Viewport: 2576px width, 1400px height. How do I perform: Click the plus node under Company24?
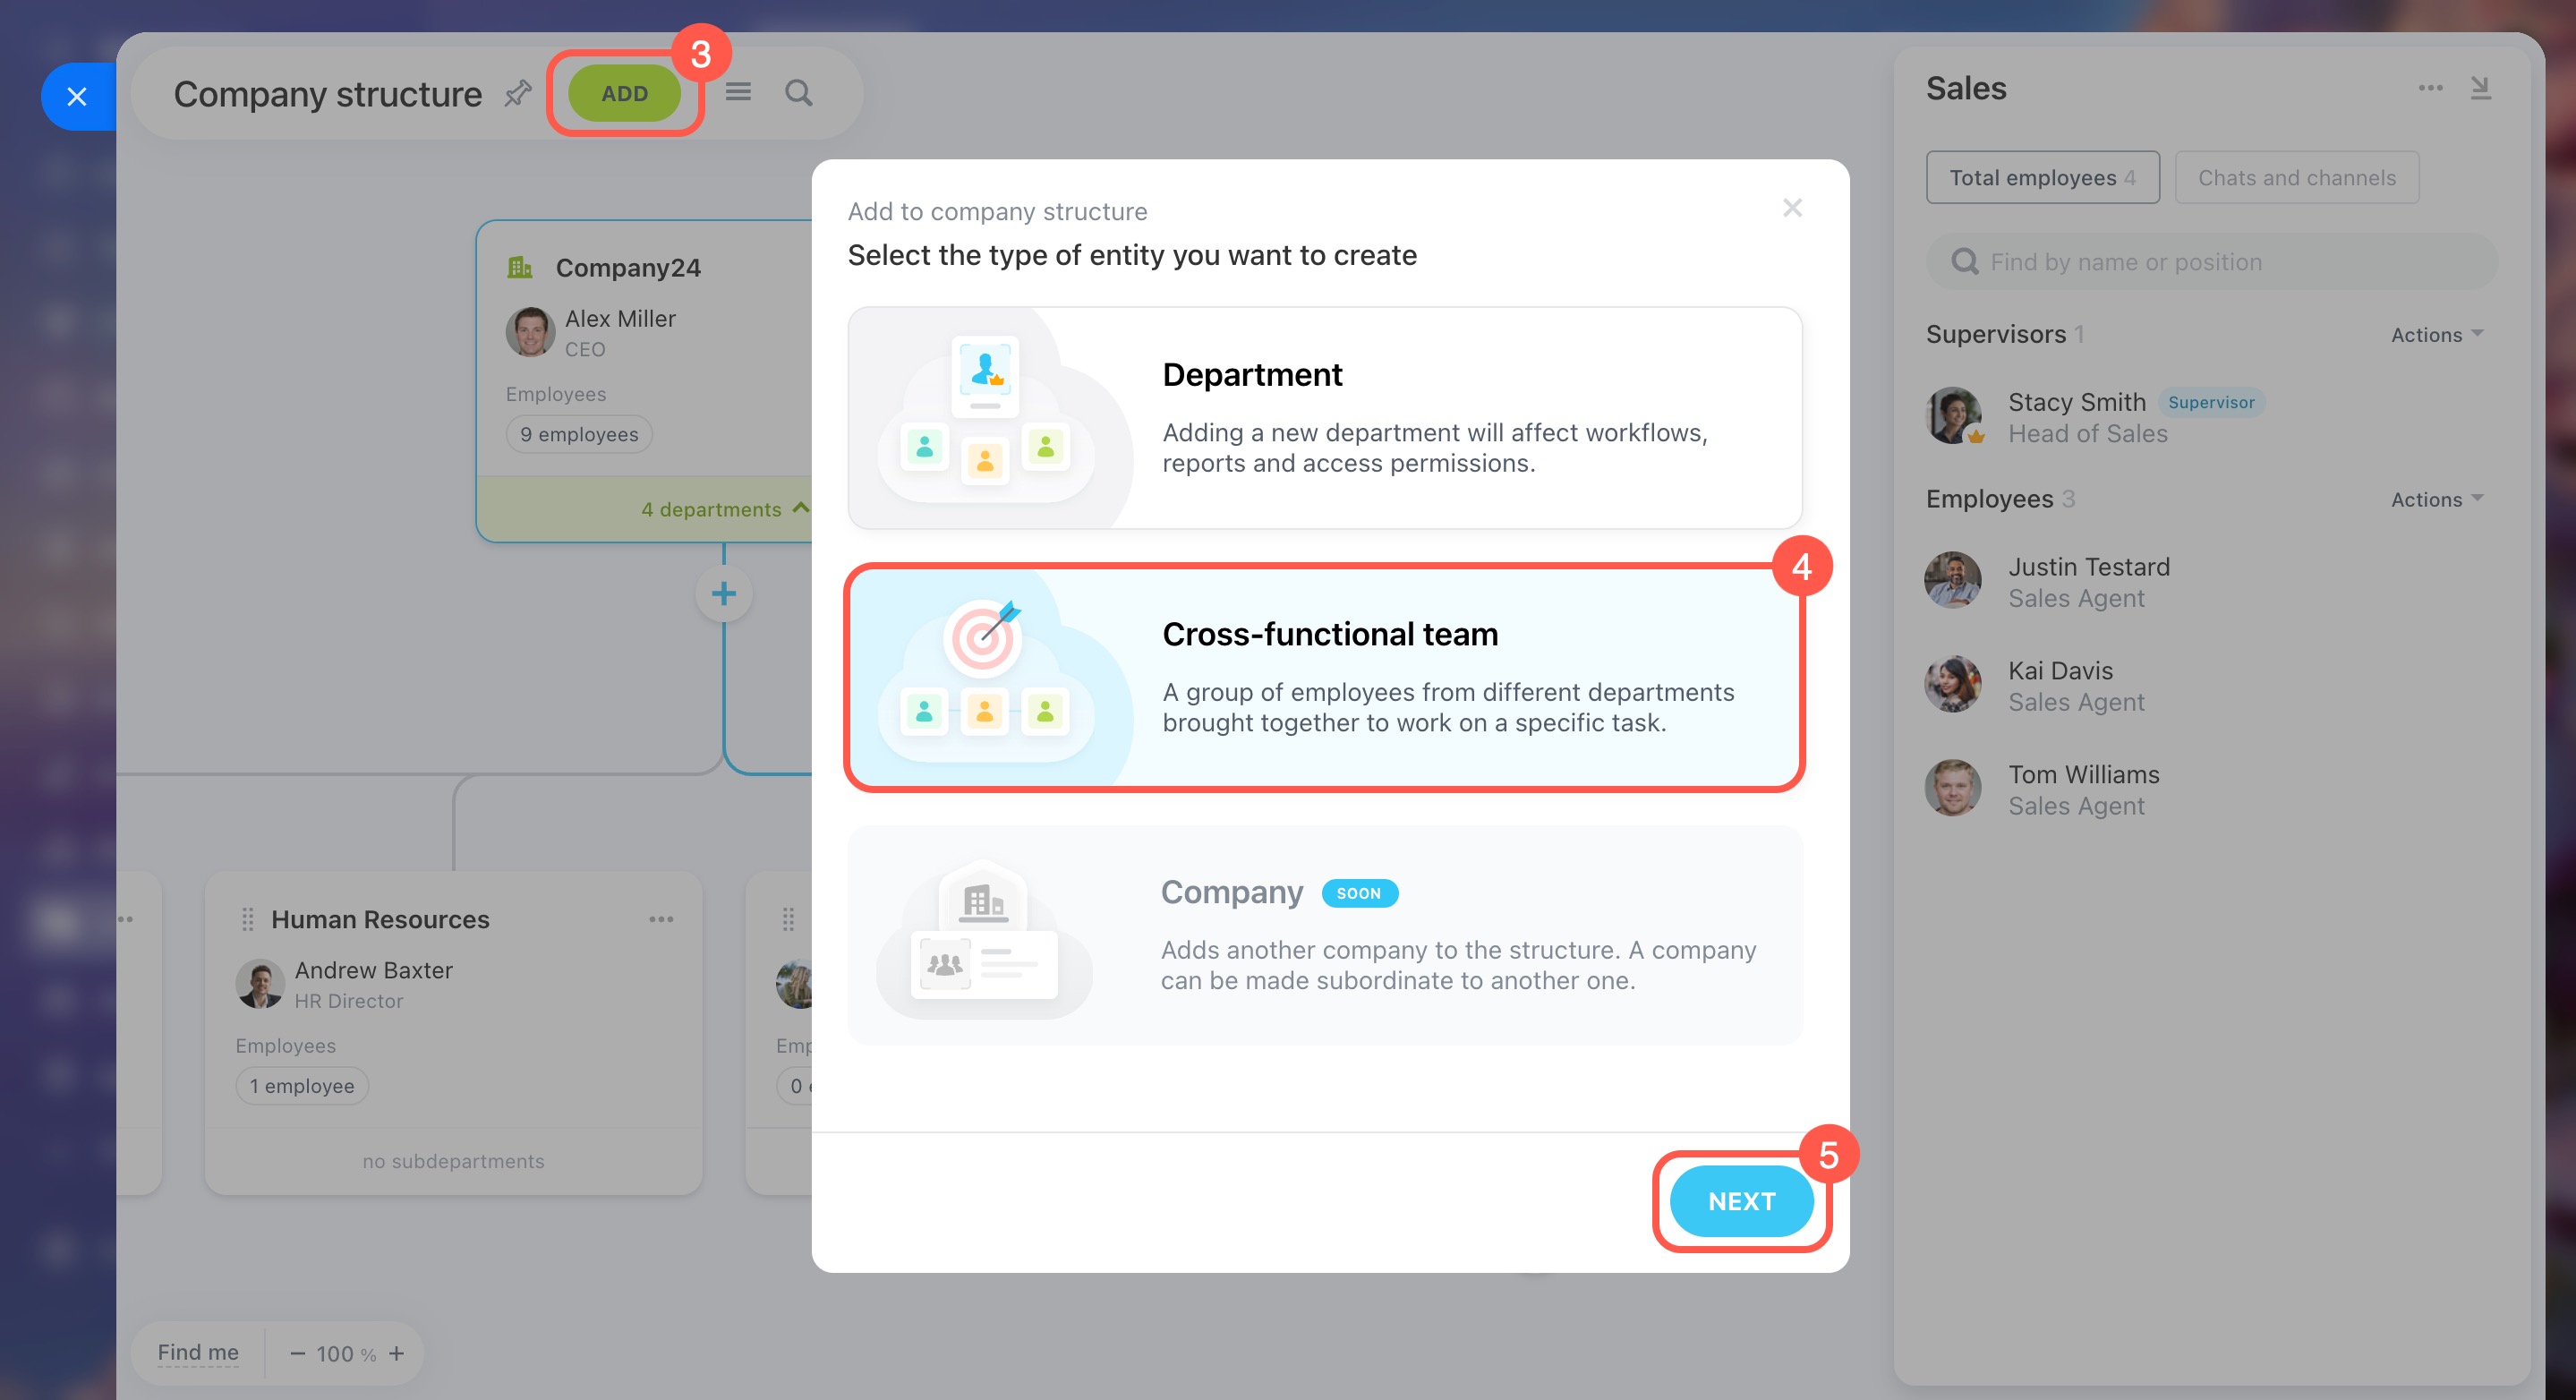pos(723,594)
